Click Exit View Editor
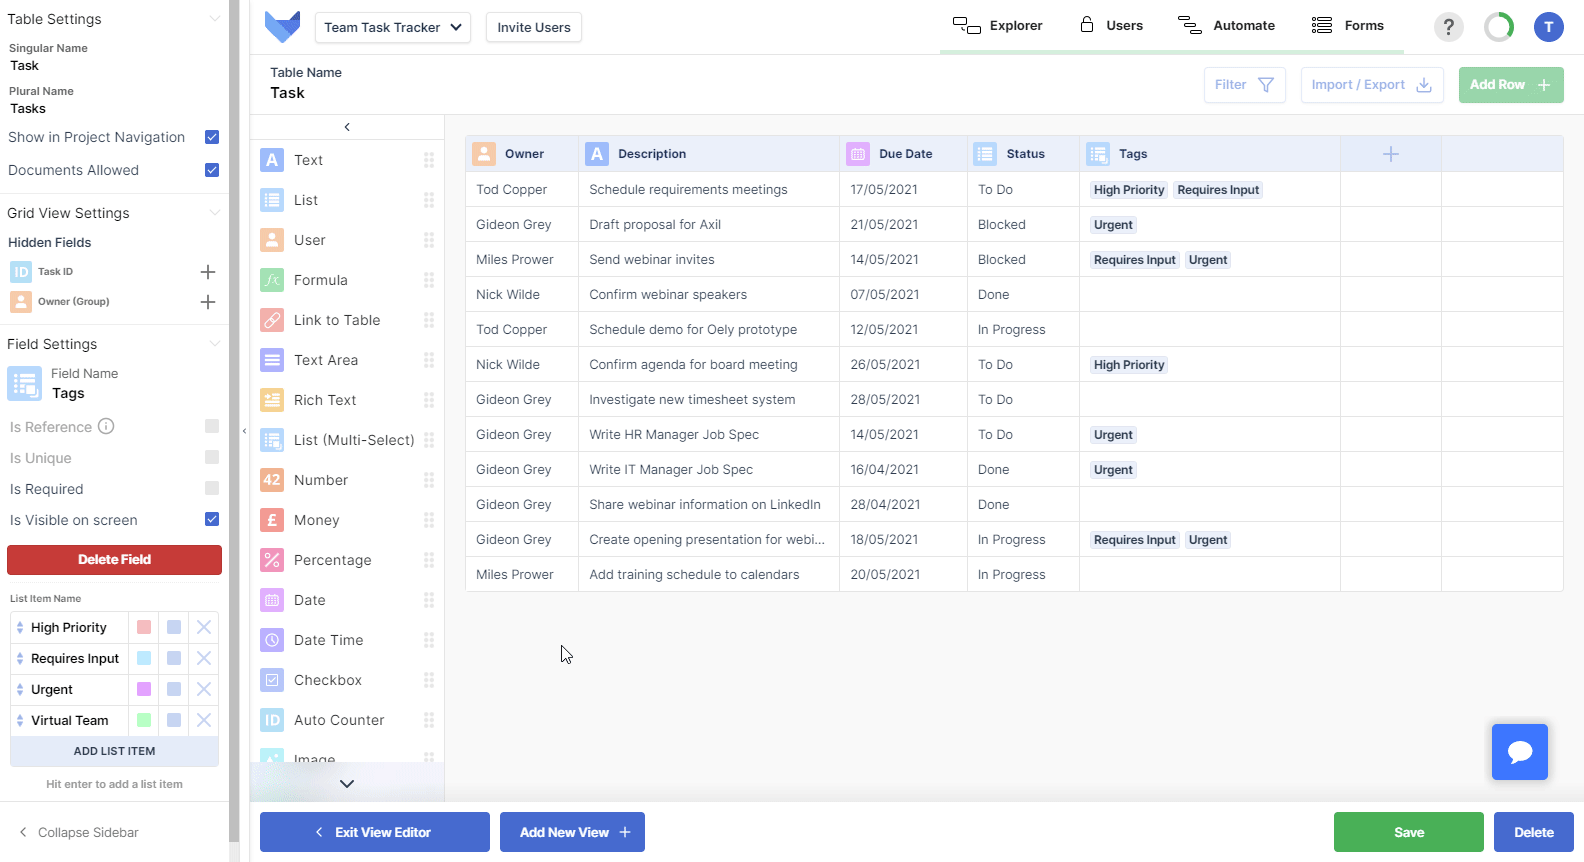The image size is (1584, 862). pos(375,832)
